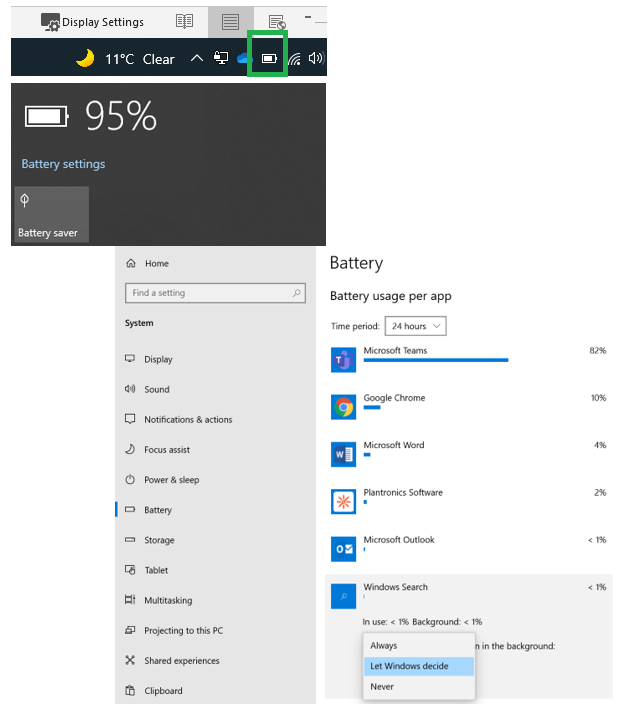The image size is (624, 714).
Task: Click the Microsoft Teams app icon
Action: point(343,360)
